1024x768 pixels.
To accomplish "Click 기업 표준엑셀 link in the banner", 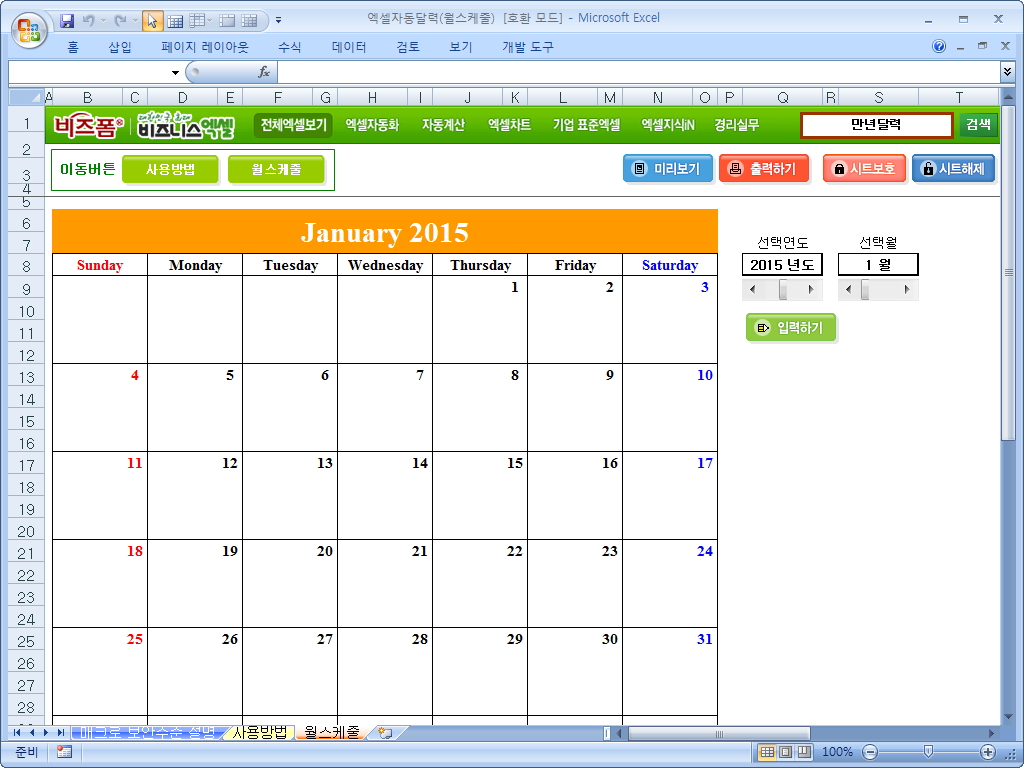I will (x=586, y=125).
